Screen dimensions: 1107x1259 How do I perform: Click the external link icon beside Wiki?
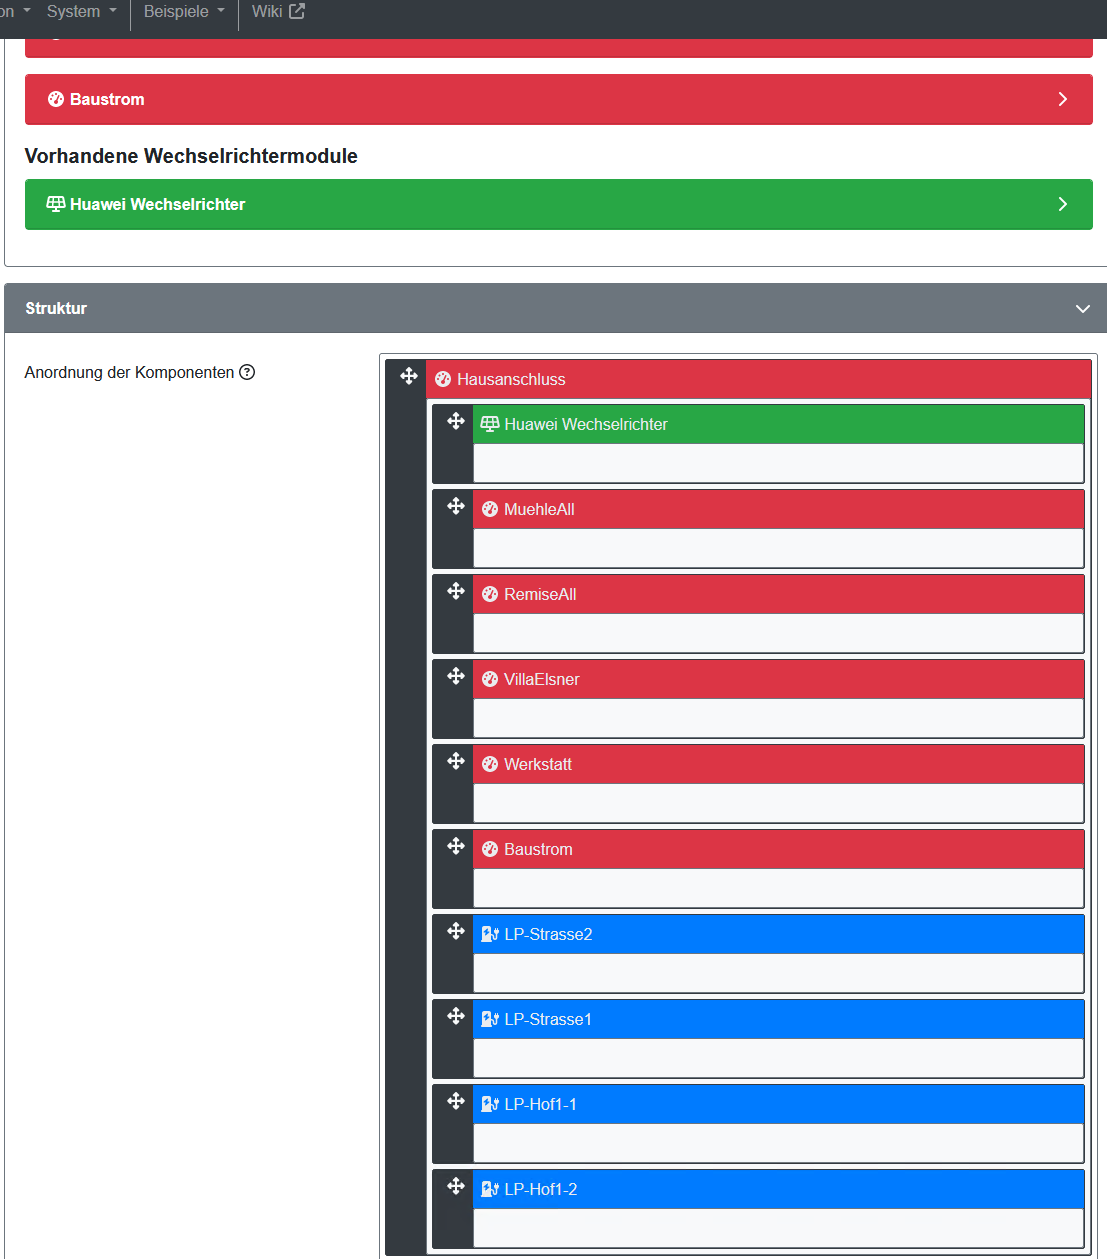[x=297, y=11]
